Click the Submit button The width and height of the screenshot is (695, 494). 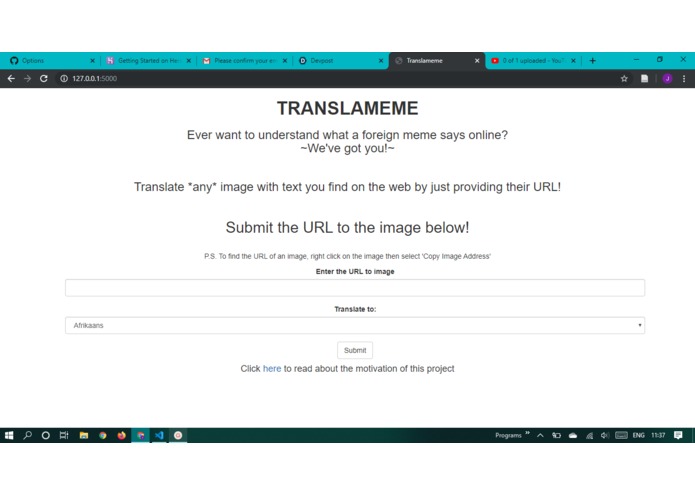point(355,350)
